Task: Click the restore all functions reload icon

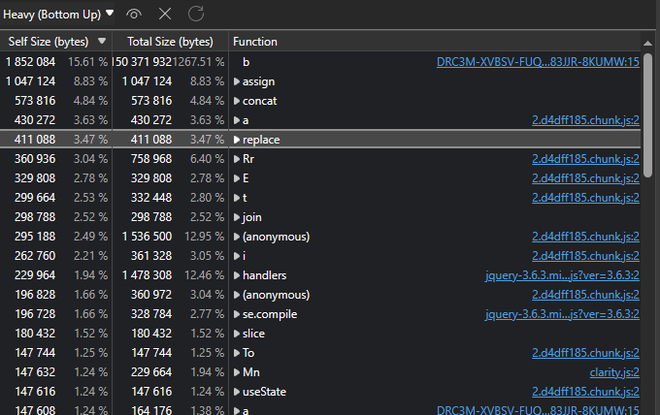Action: click(196, 13)
